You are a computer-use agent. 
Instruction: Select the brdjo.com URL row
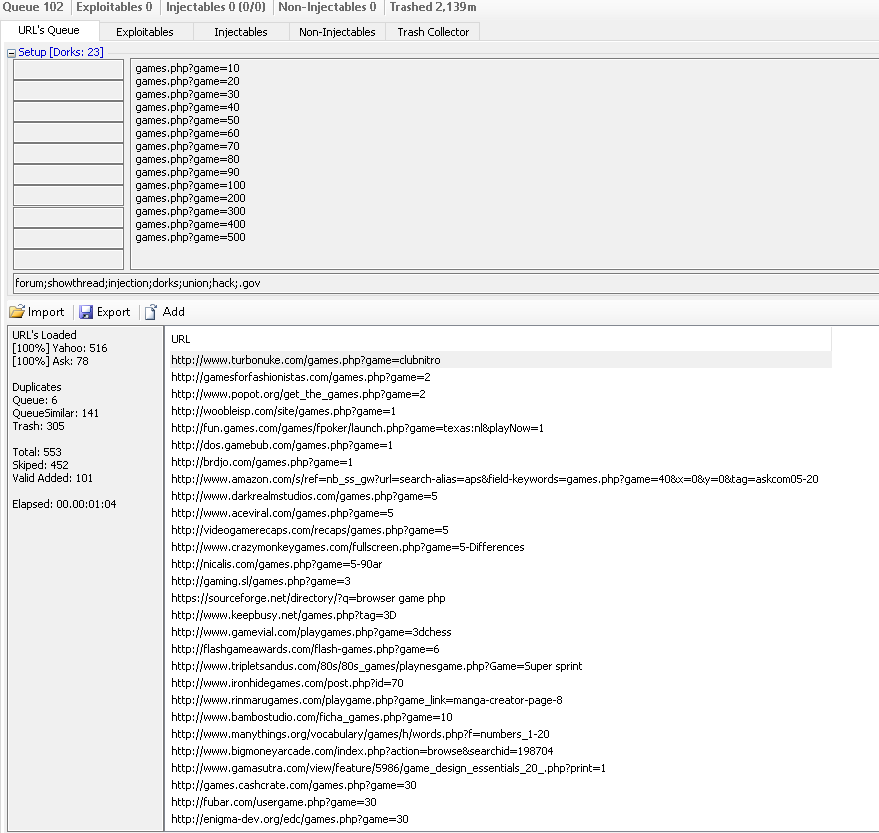click(501, 462)
